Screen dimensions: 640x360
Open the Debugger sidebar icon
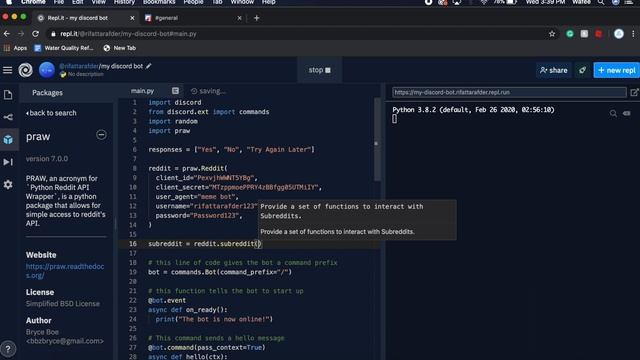pos(8,162)
